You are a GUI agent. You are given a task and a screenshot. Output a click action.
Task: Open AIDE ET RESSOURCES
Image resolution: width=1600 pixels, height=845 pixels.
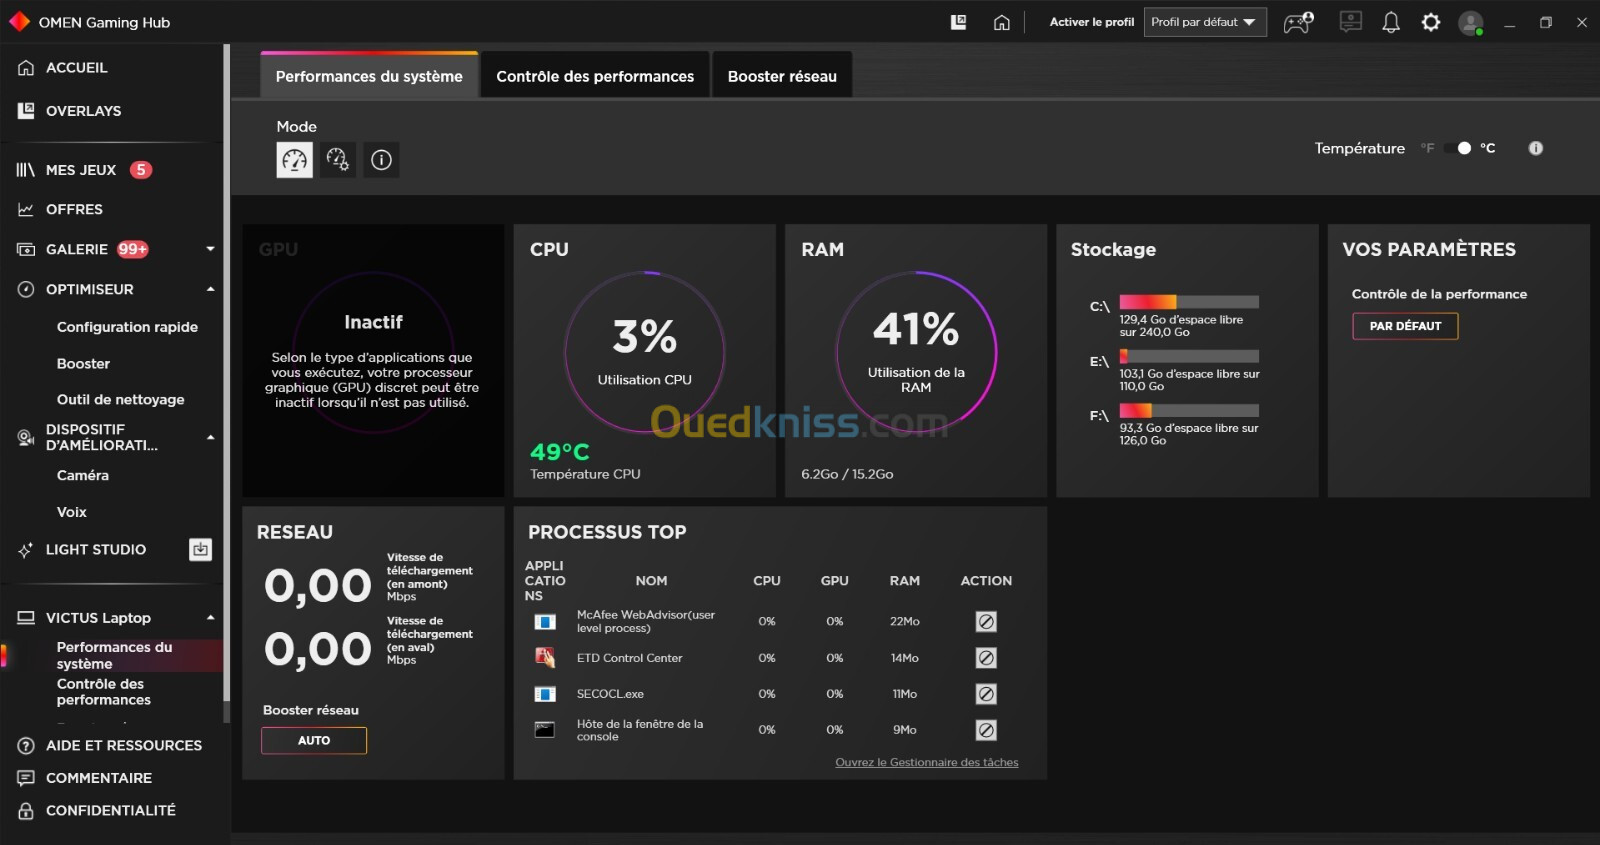[x=123, y=745]
